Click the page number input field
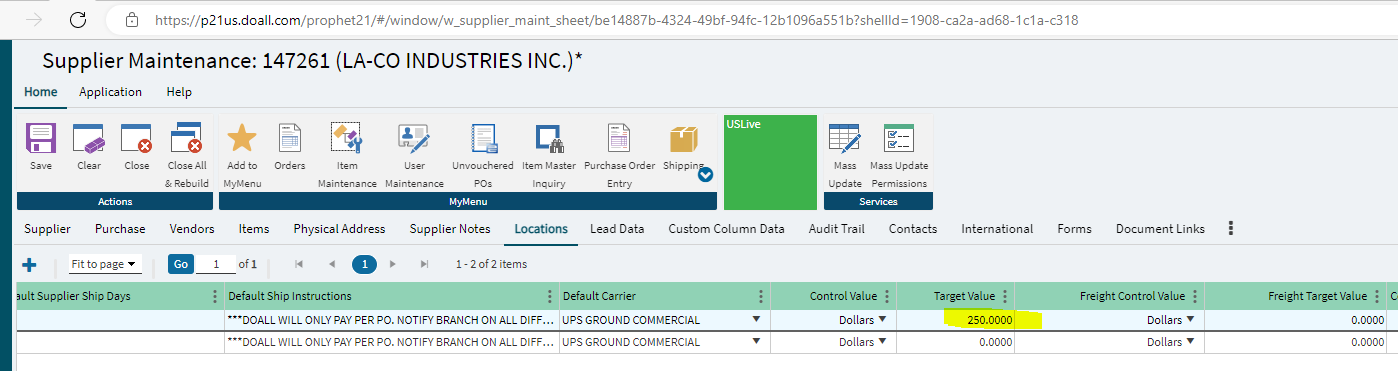The image size is (1398, 371). (215, 264)
